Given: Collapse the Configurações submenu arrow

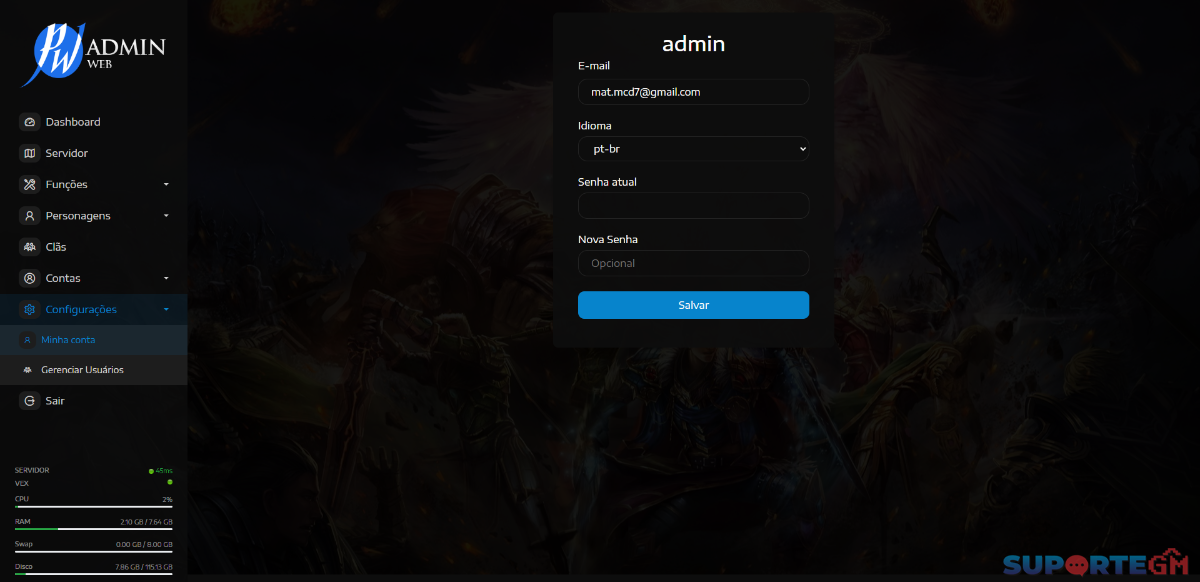Looking at the screenshot, I should 166,310.
